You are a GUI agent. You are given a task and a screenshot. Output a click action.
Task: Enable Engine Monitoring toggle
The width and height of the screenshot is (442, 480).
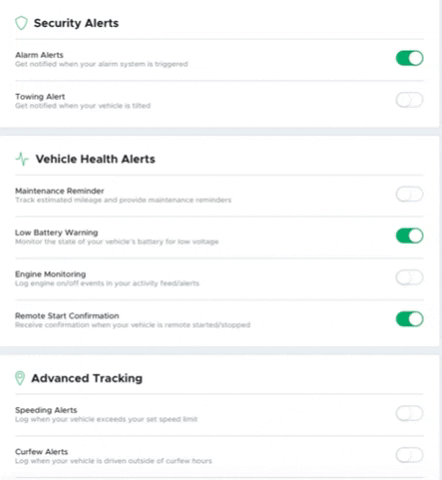click(x=410, y=277)
